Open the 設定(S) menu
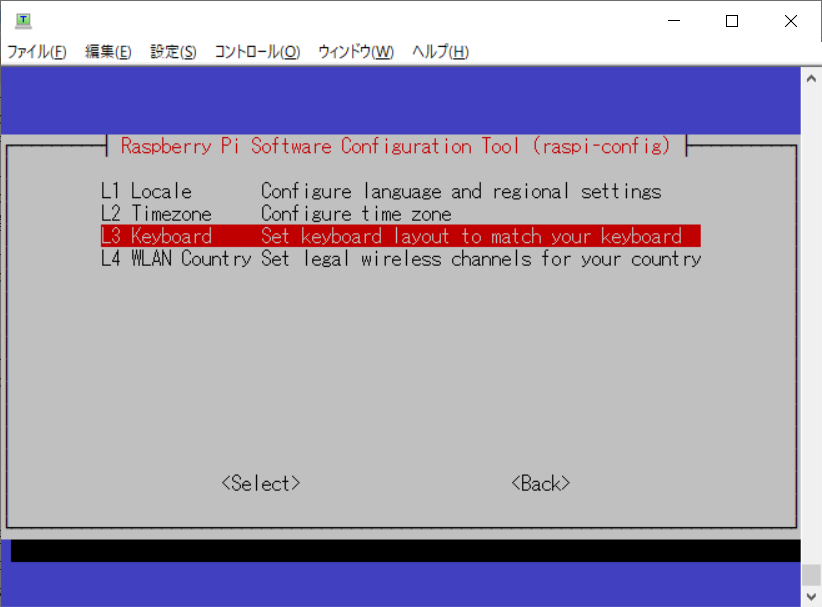 point(174,52)
